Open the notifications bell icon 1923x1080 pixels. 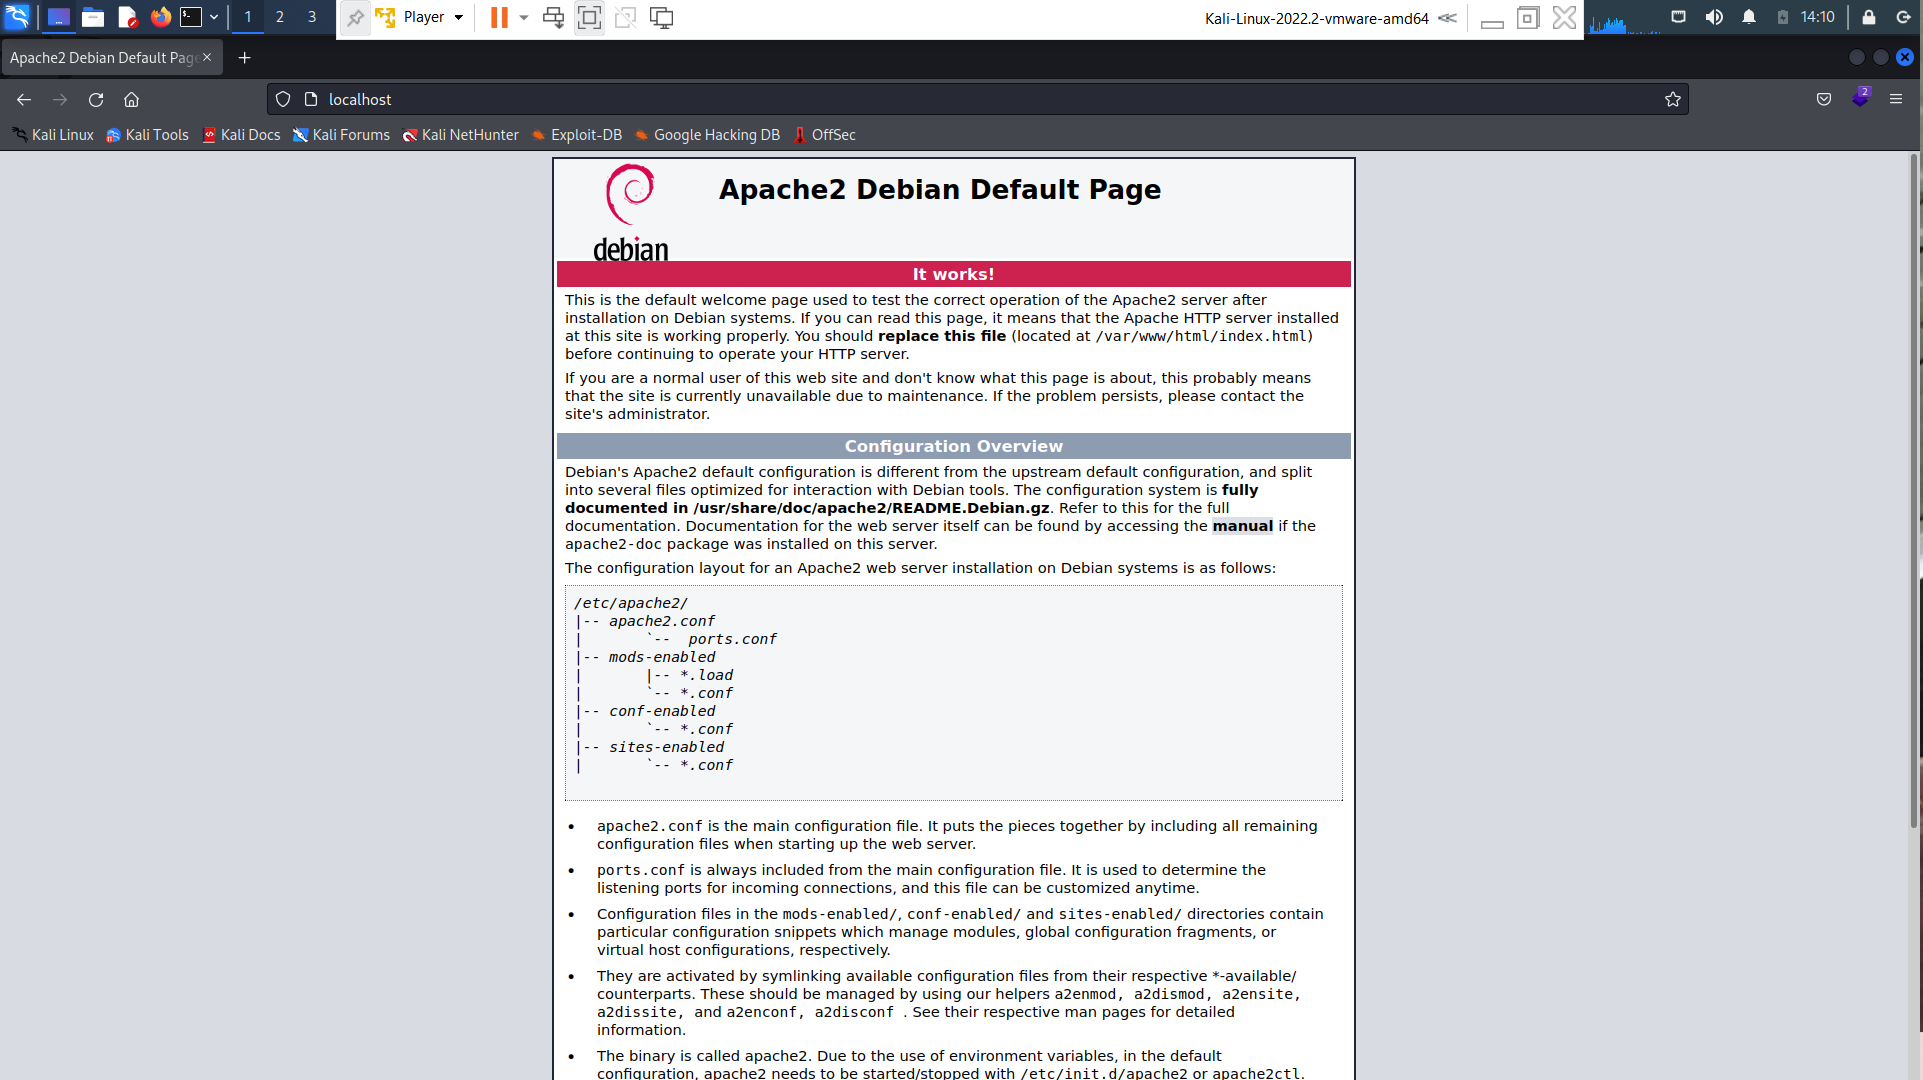coord(1749,17)
